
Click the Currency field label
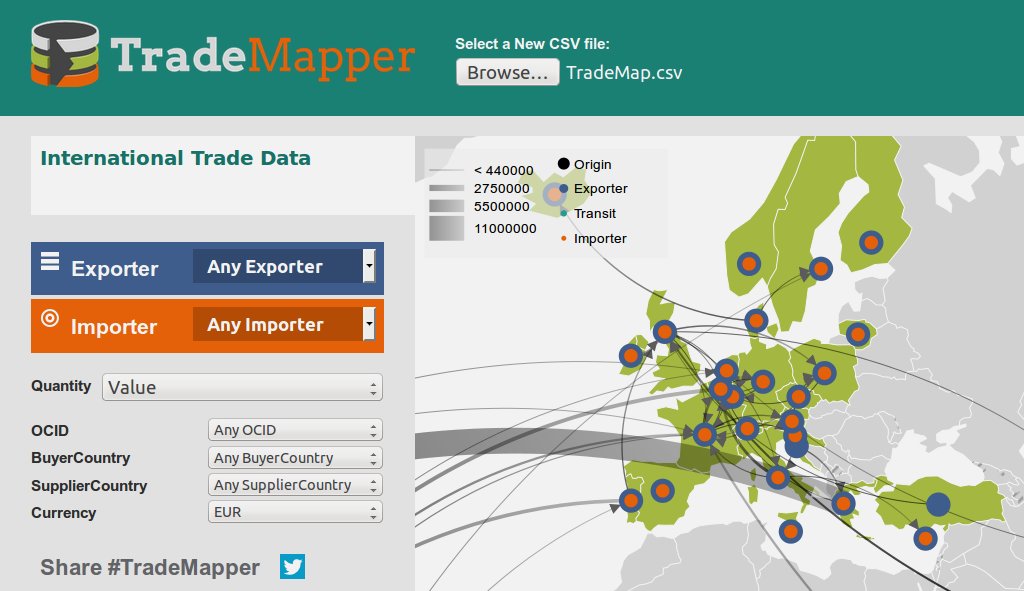(x=63, y=513)
